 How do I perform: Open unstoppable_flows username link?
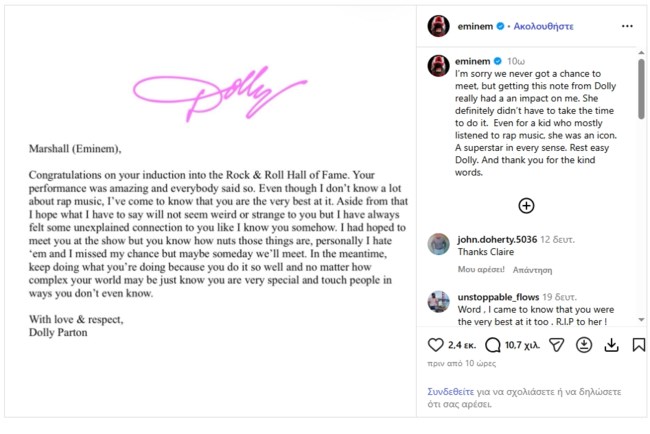pos(498,297)
